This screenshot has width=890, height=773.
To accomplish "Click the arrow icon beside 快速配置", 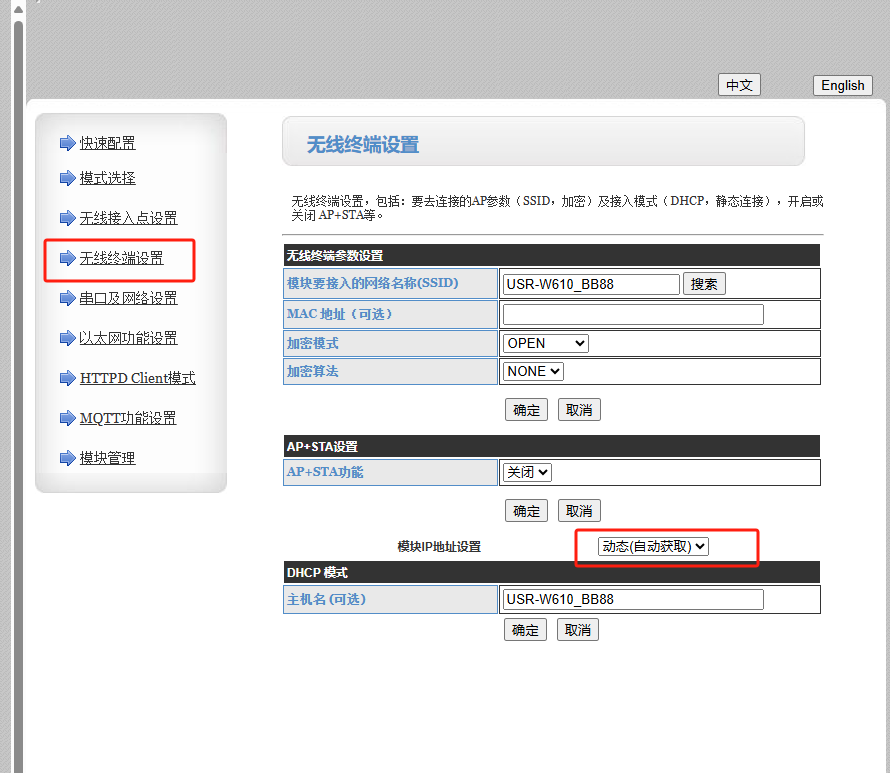I will tap(68, 143).
